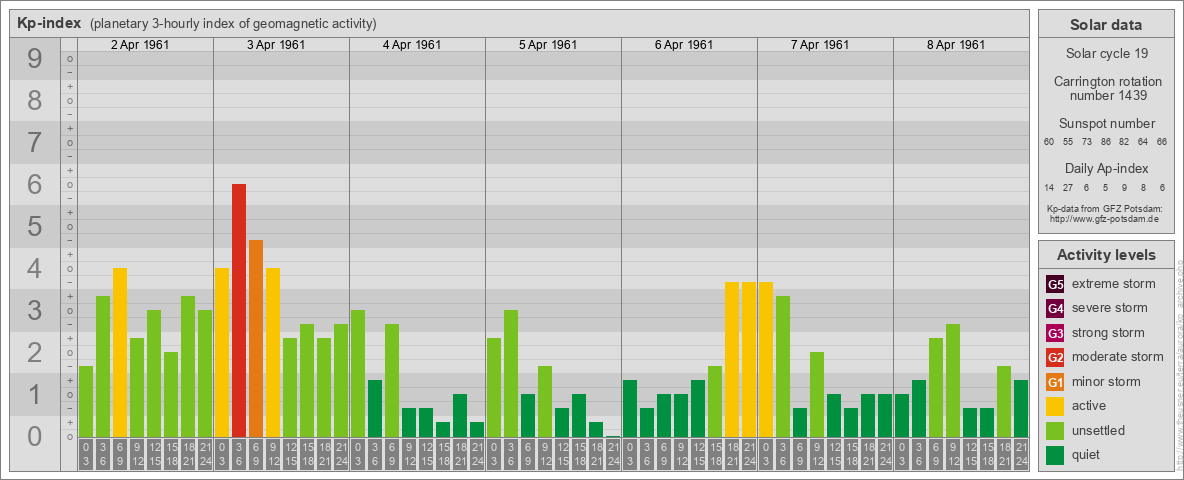Click the dark green 'quiet' legend swatch
Image resolution: width=1184 pixels, height=480 pixels.
[x=1056, y=454]
